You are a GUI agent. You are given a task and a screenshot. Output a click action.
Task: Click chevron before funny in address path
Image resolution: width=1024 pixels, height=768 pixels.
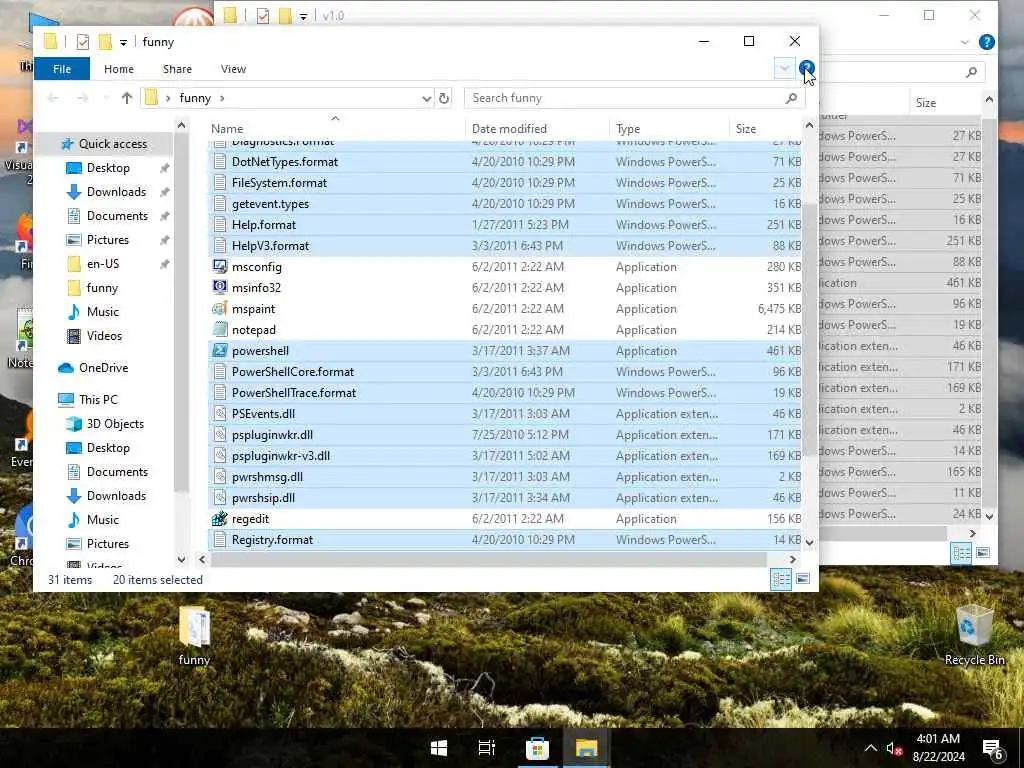(x=168, y=98)
